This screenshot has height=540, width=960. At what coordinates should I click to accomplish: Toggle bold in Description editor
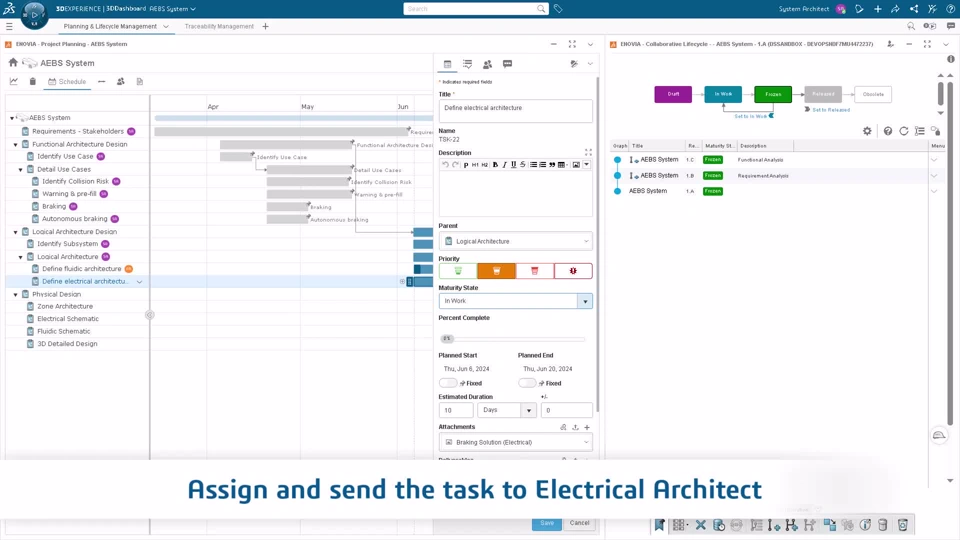point(495,165)
